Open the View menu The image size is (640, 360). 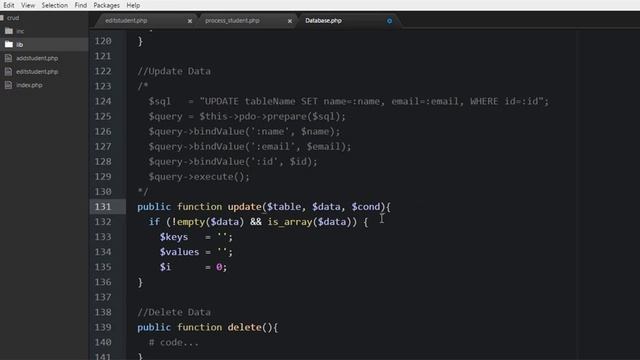click(x=28, y=5)
